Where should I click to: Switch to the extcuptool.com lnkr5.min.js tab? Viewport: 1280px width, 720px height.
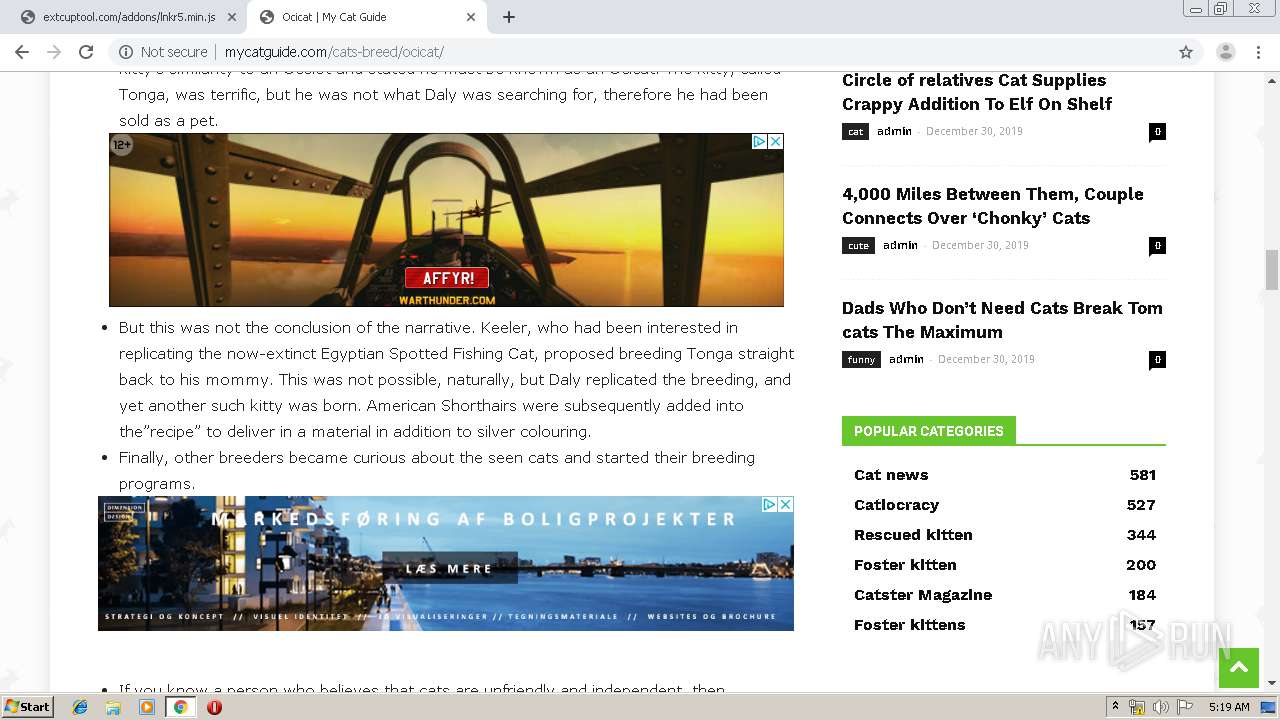click(x=128, y=17)
